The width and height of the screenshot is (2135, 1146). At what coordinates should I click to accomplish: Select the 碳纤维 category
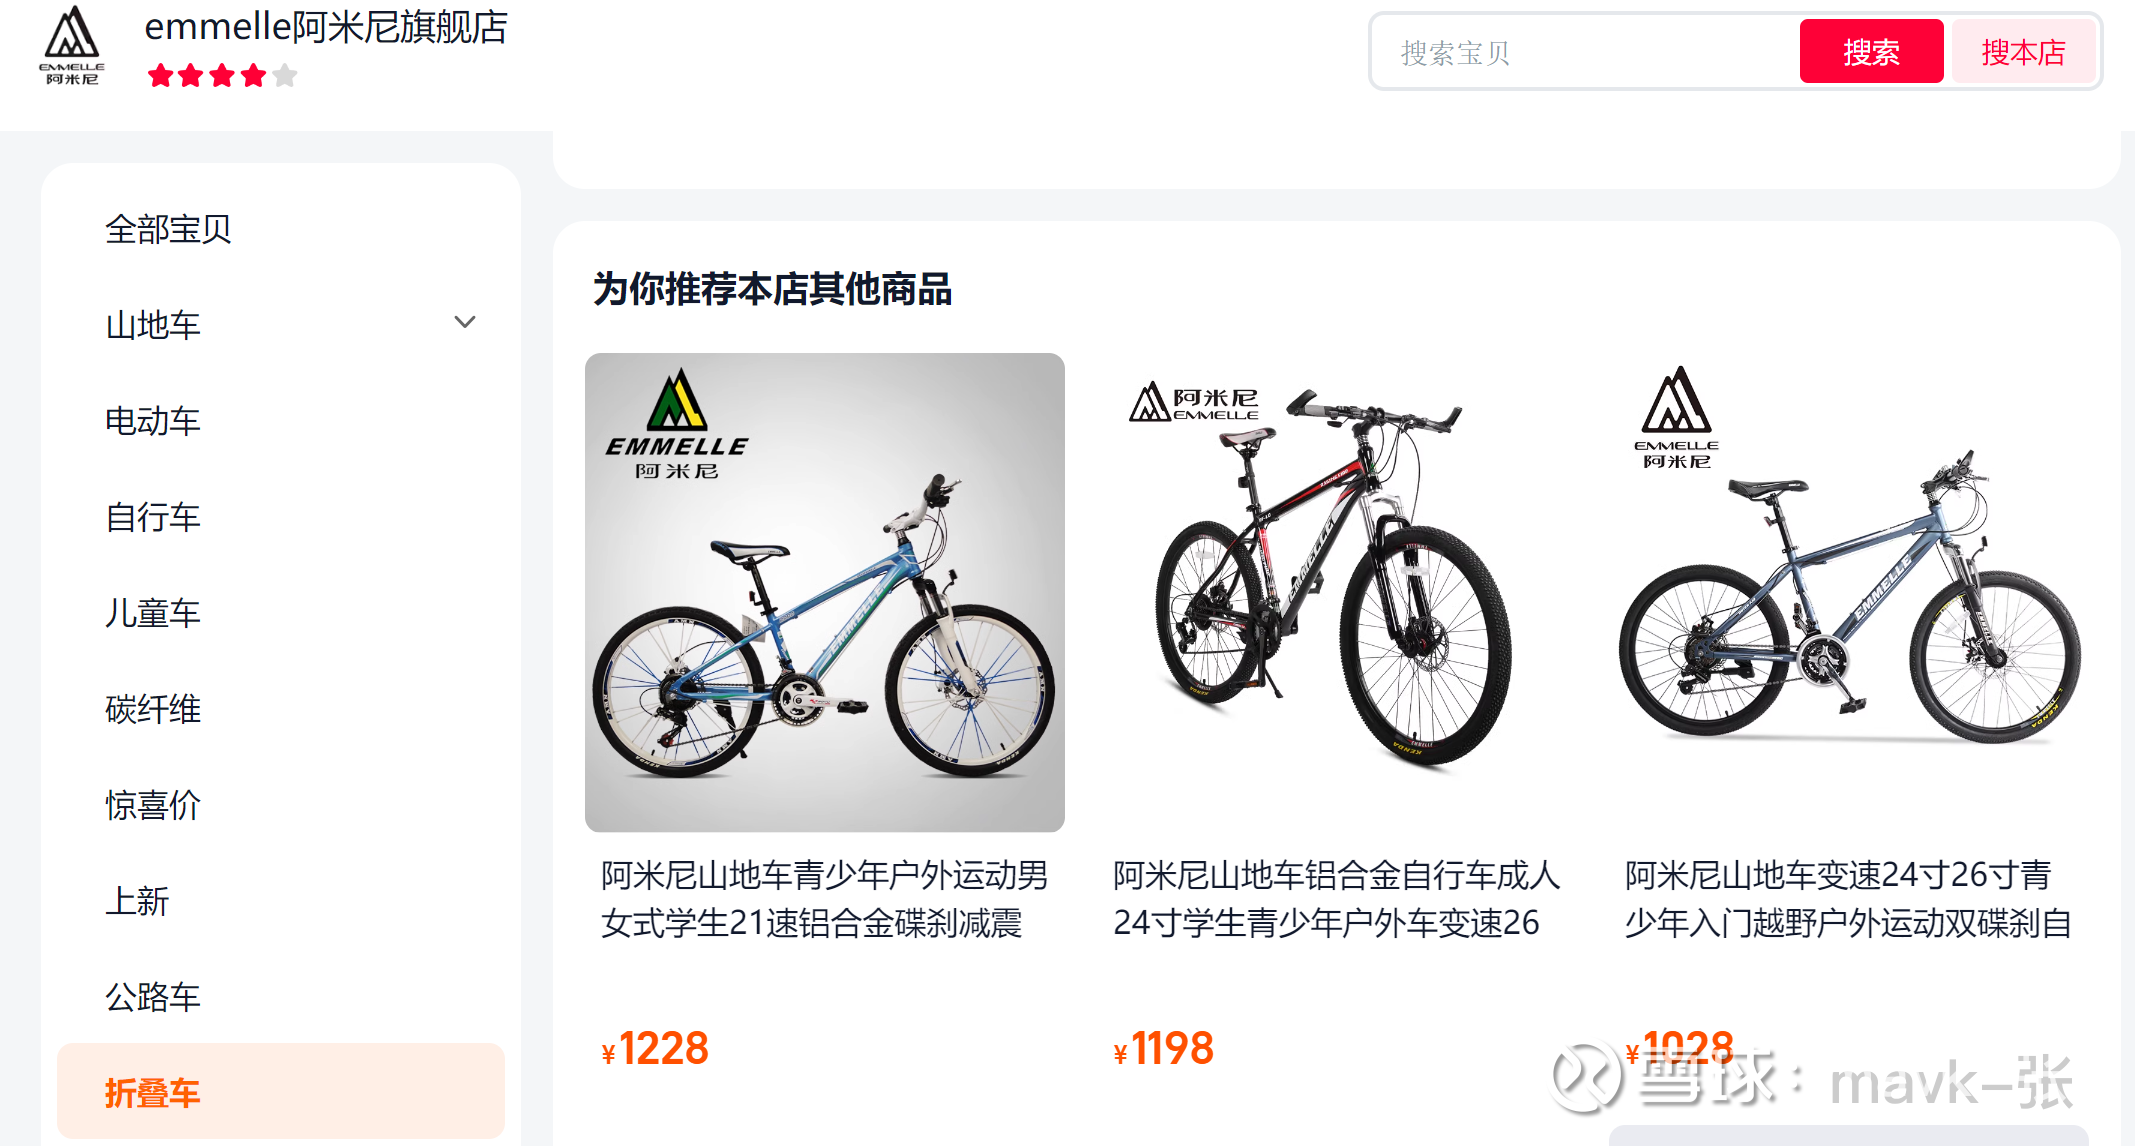tap(153, 709)
